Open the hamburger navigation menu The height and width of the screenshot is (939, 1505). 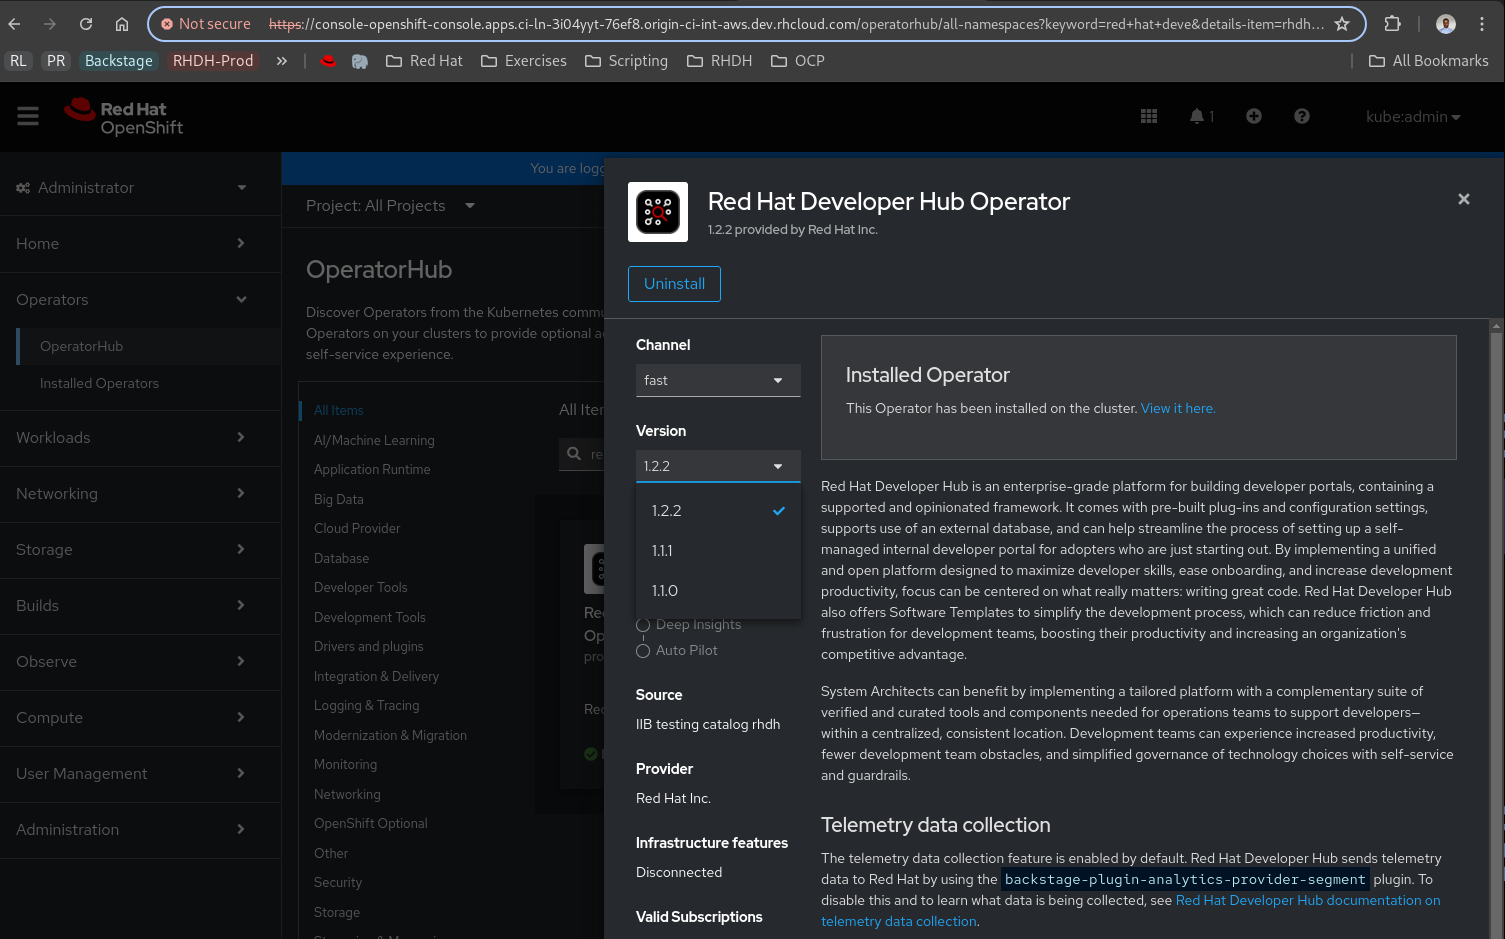coord(28,117)
